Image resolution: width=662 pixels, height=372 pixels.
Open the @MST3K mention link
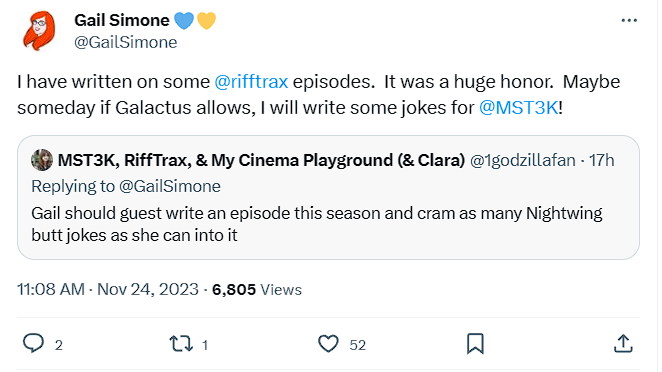[518, 108]
